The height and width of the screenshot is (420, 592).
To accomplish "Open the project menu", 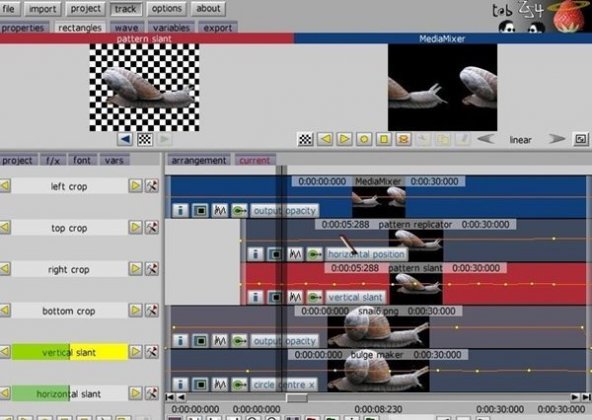I will tap(85, 8).
